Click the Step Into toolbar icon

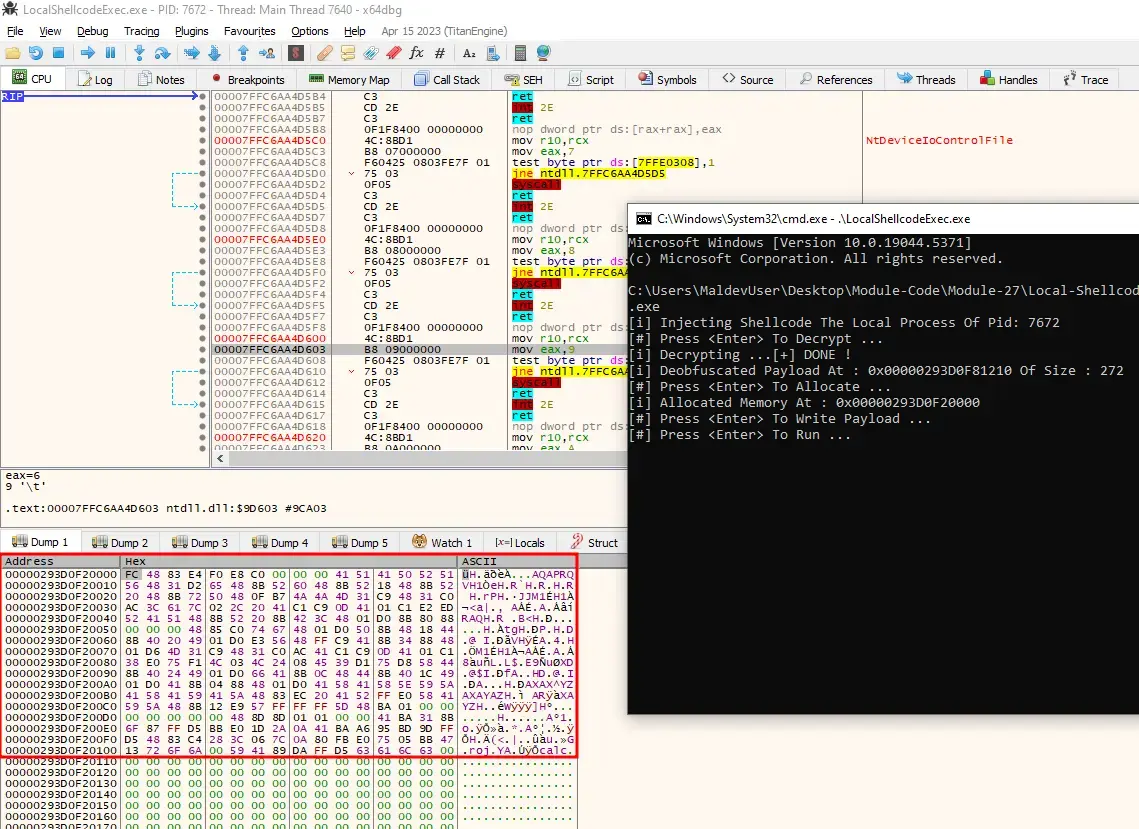coord(139,53)
